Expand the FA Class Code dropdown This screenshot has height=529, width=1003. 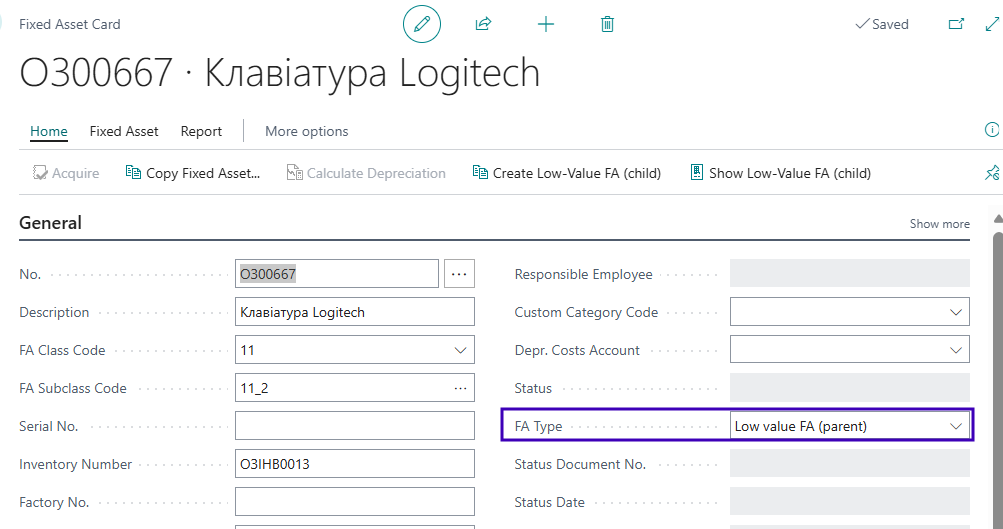pyautogui.click(x=460, y=350)
